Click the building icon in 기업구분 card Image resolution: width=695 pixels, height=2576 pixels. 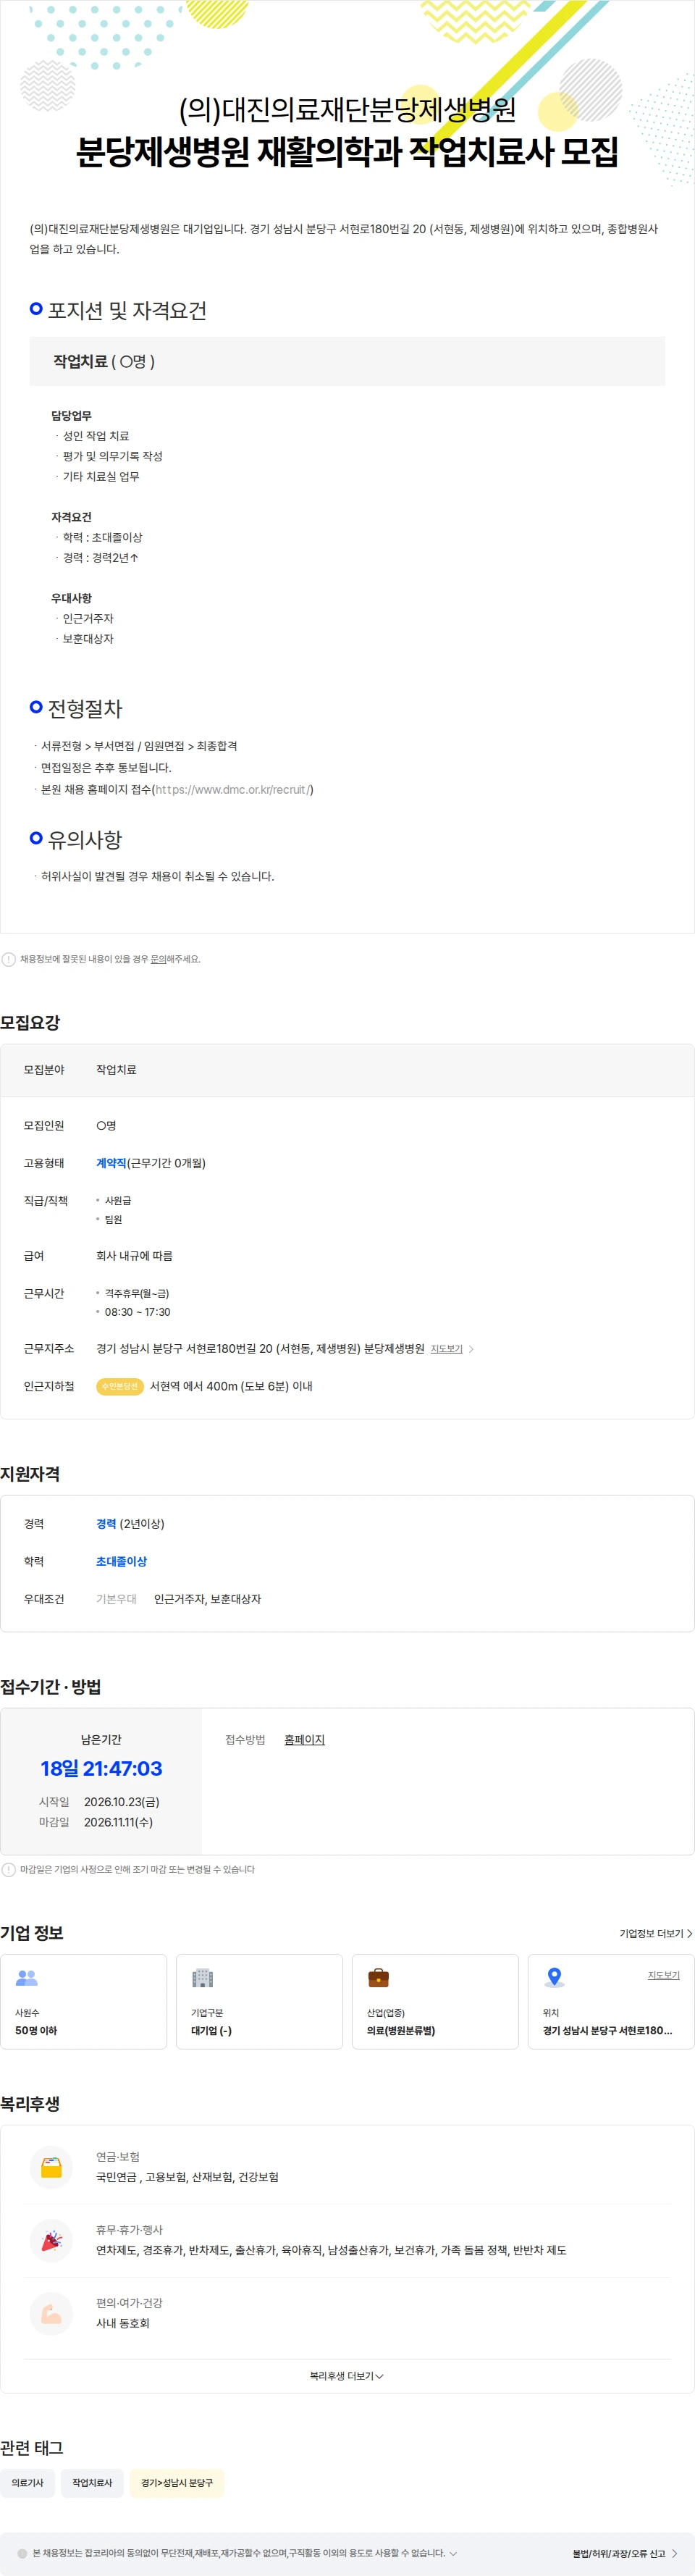(x=203, y=1977)
